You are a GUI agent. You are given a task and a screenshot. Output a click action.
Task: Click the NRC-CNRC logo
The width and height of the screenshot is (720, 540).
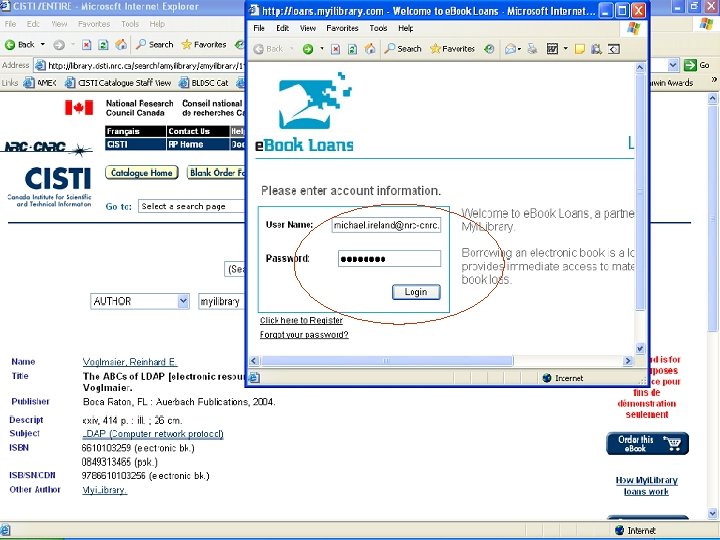coord(47,148)
